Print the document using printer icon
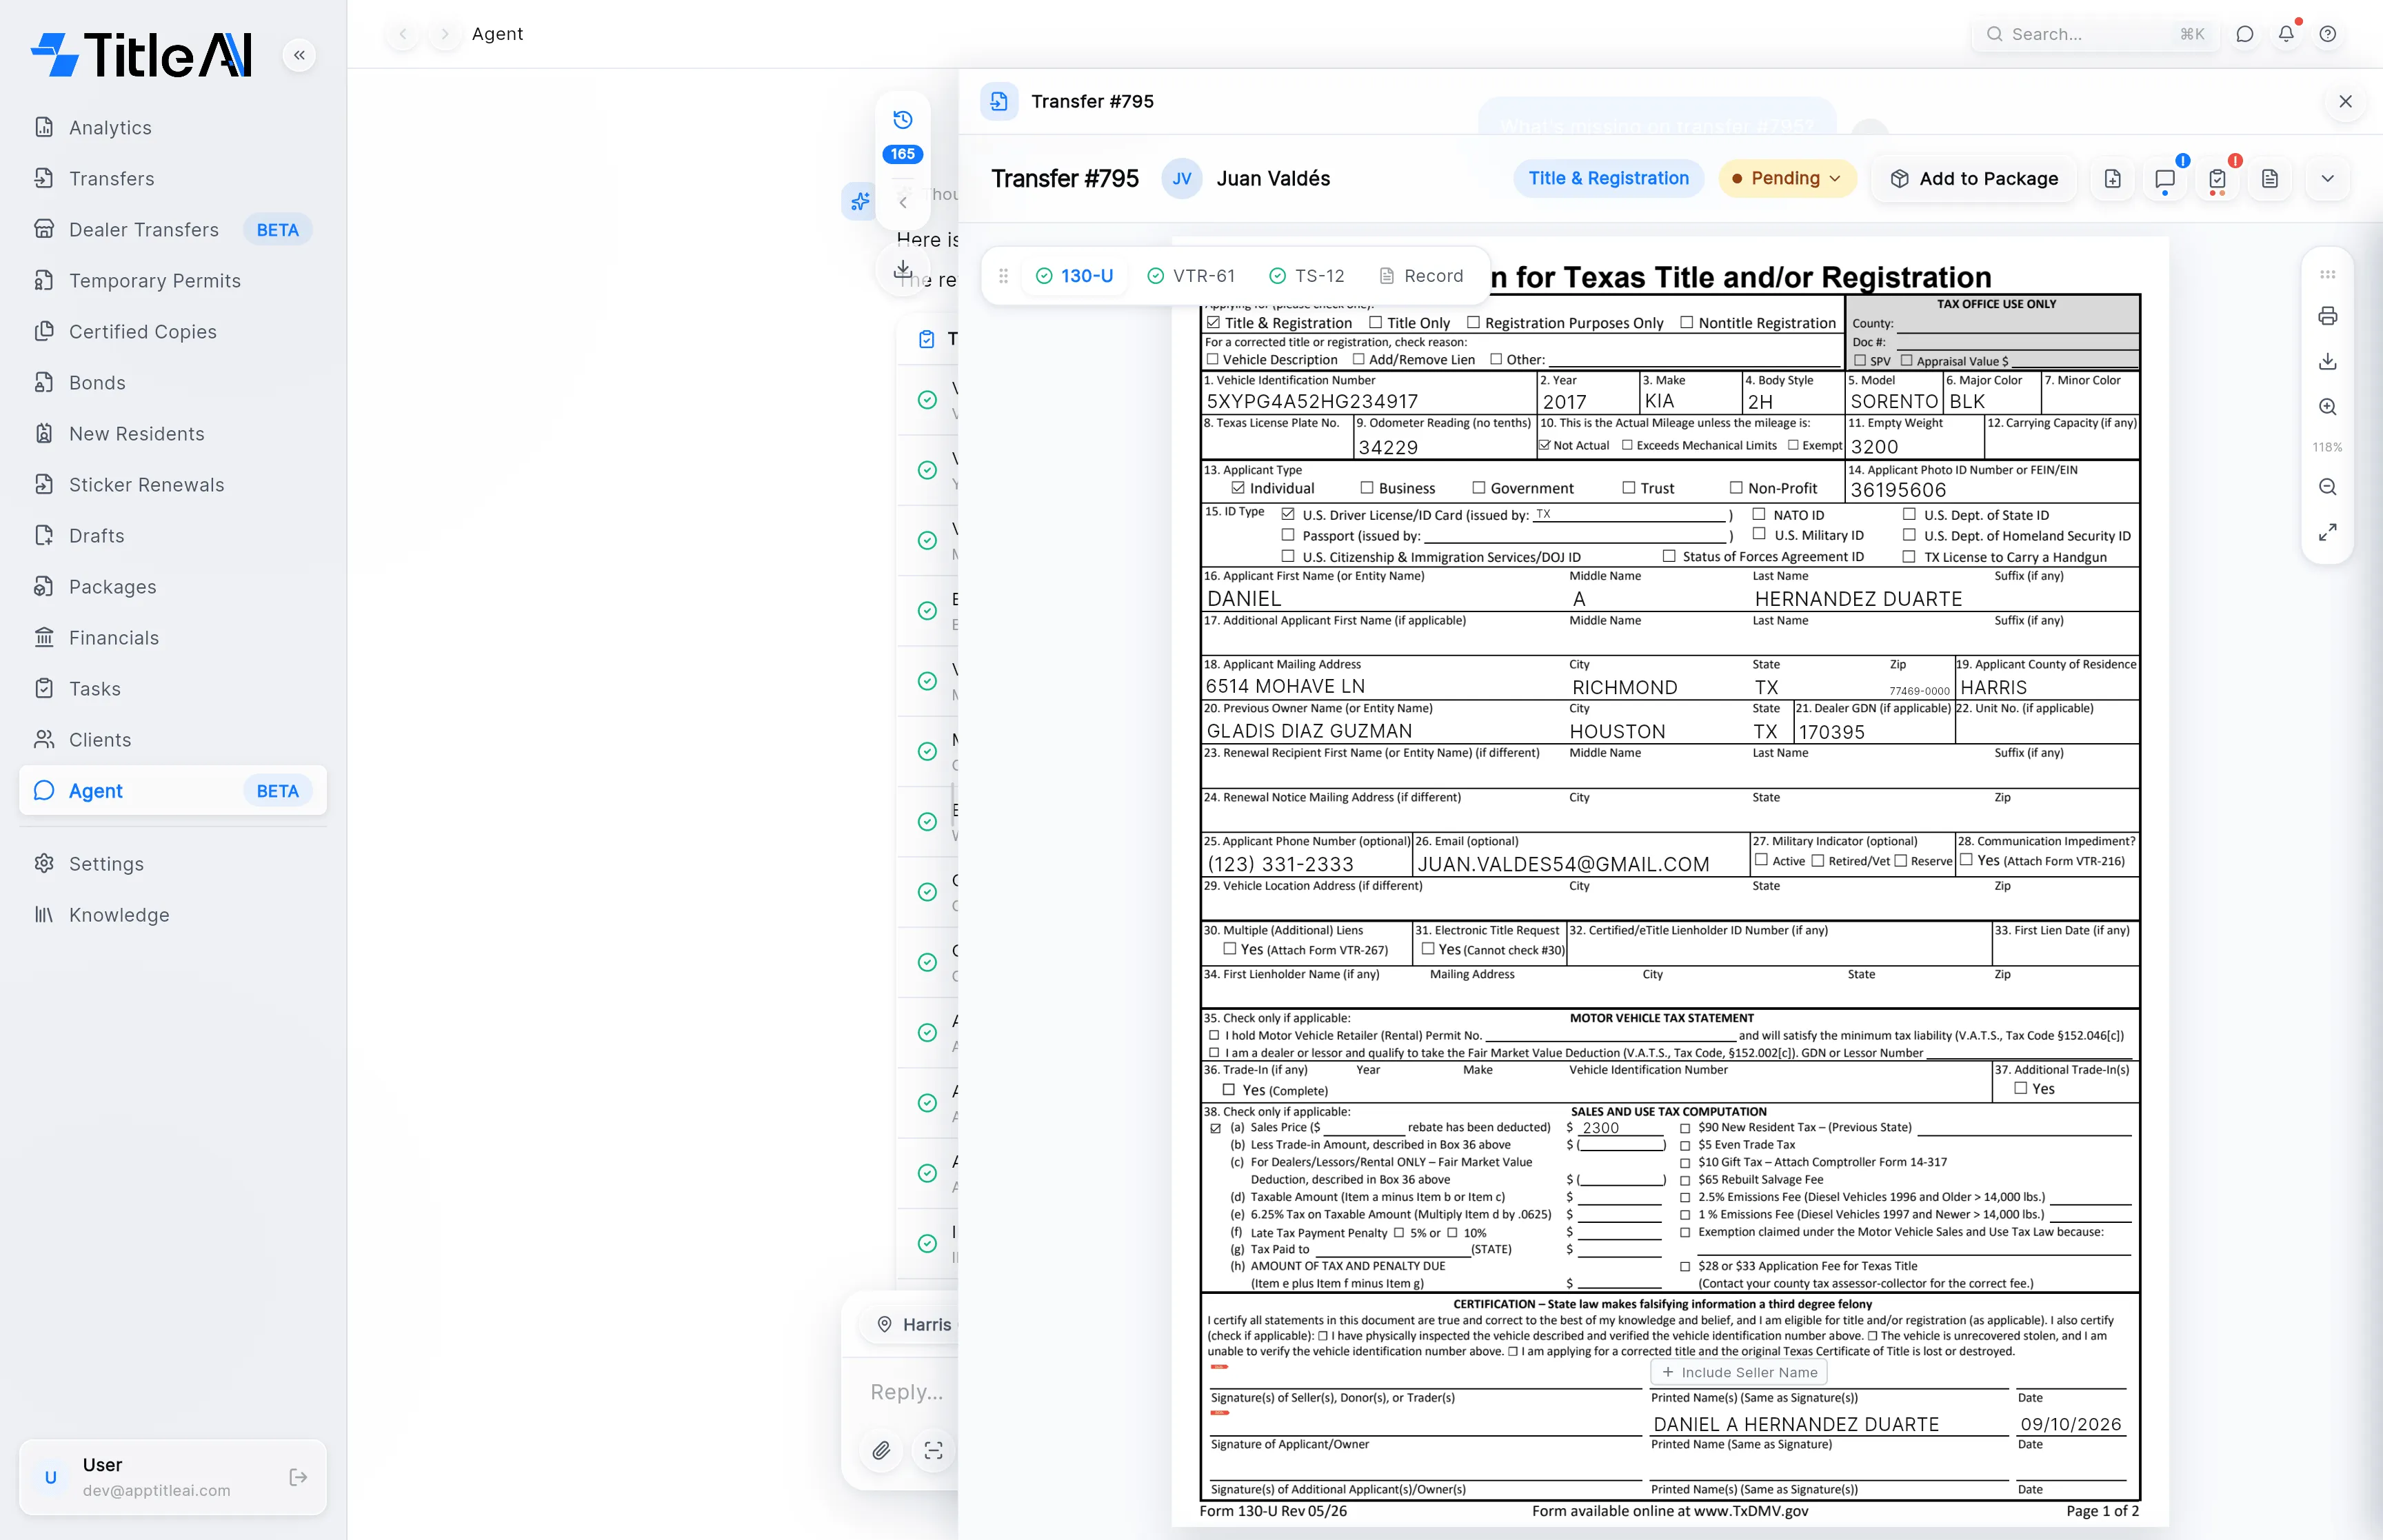 [2327, 316]
